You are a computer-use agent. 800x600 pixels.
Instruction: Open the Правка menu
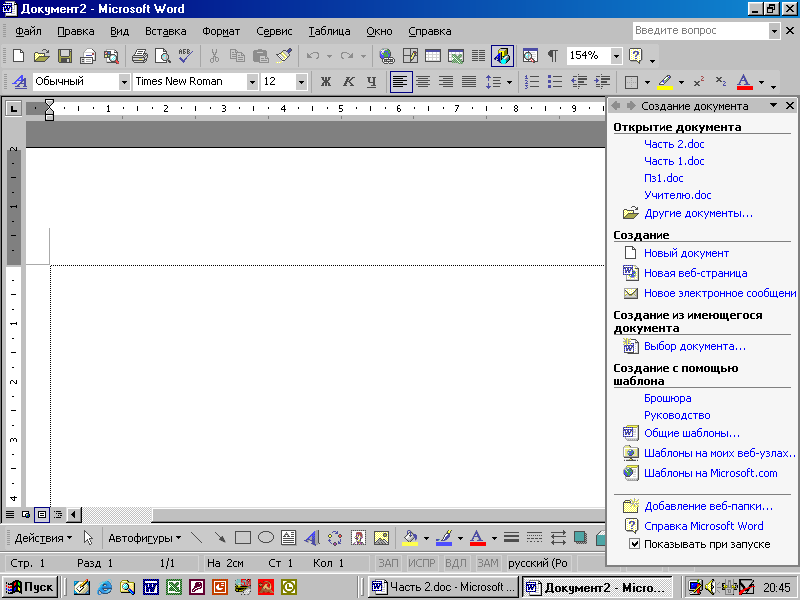click(76, 31)
